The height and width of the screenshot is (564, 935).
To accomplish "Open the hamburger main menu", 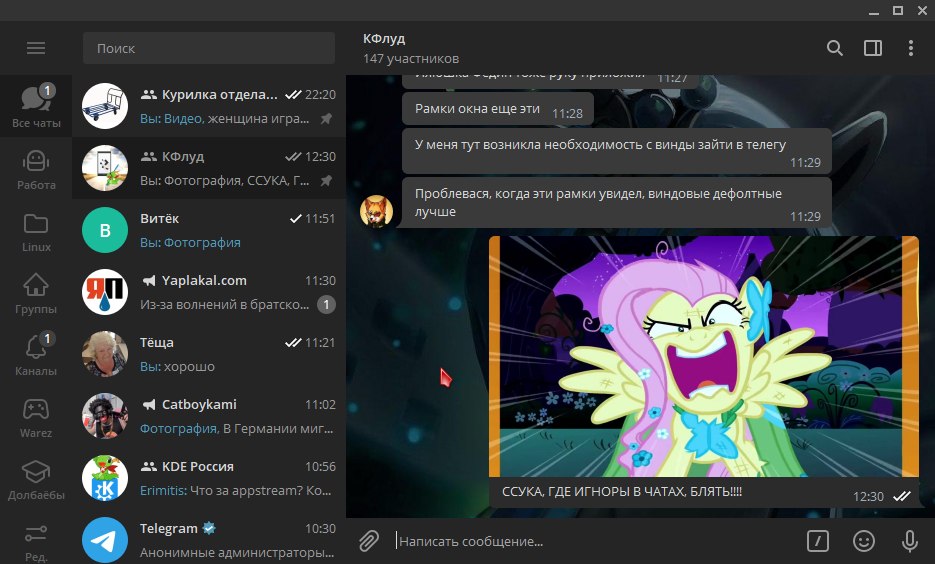I will tap(36, 48).
